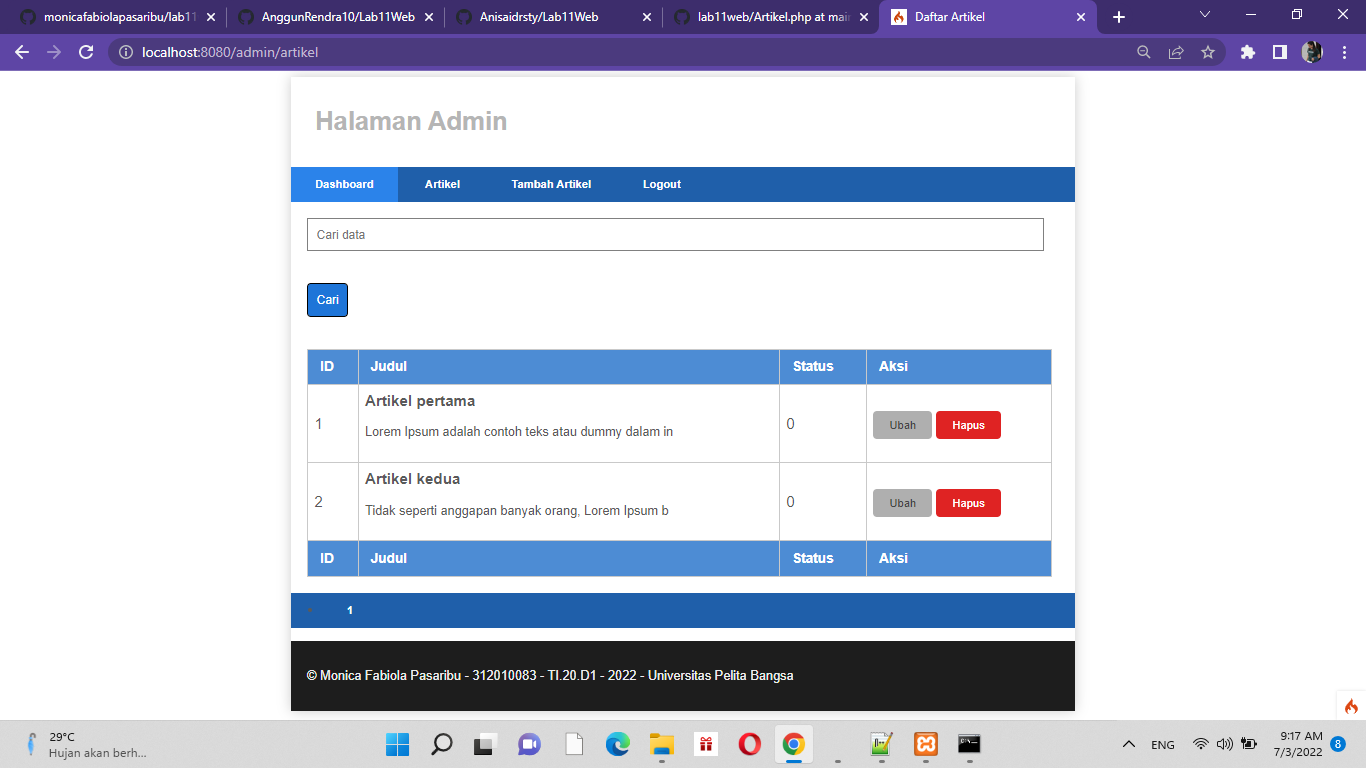Viewport: 1366px width, 768px height.
Task: Bookmark this page with the star icon
Action: coord(1209,52)
